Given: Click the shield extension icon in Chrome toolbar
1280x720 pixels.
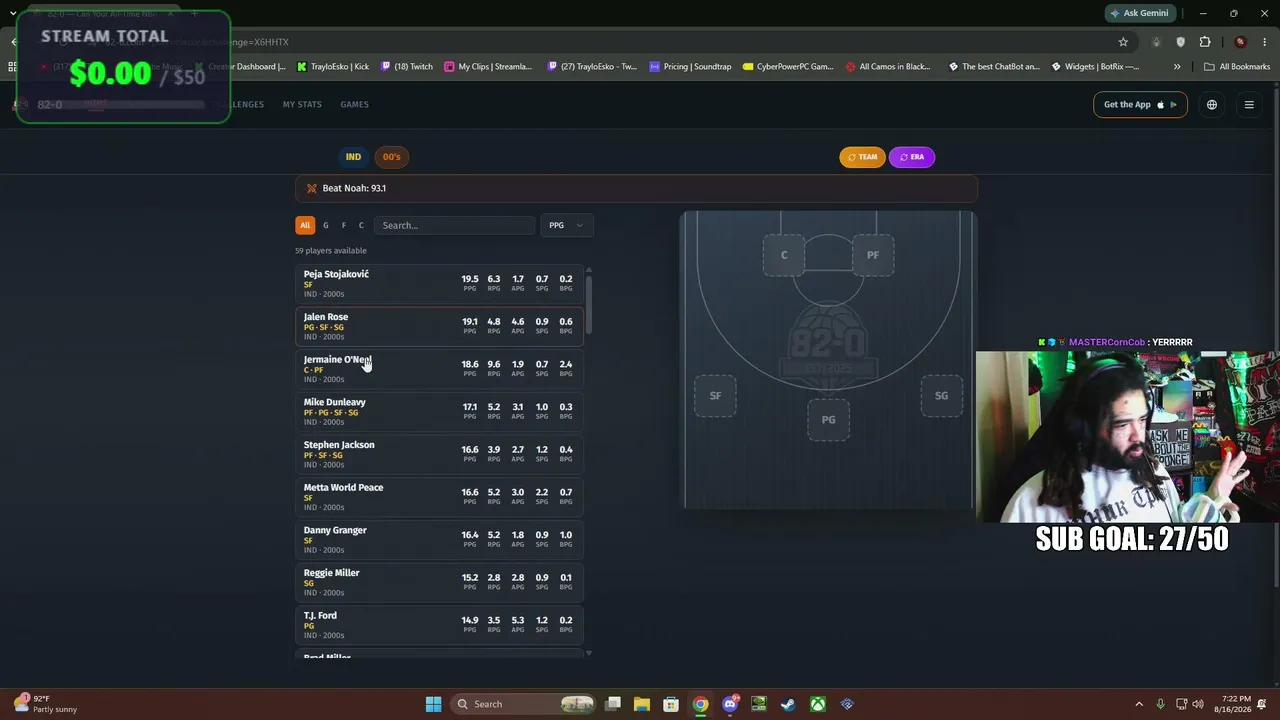Looking at the screenshot, I should [1181, 42].
